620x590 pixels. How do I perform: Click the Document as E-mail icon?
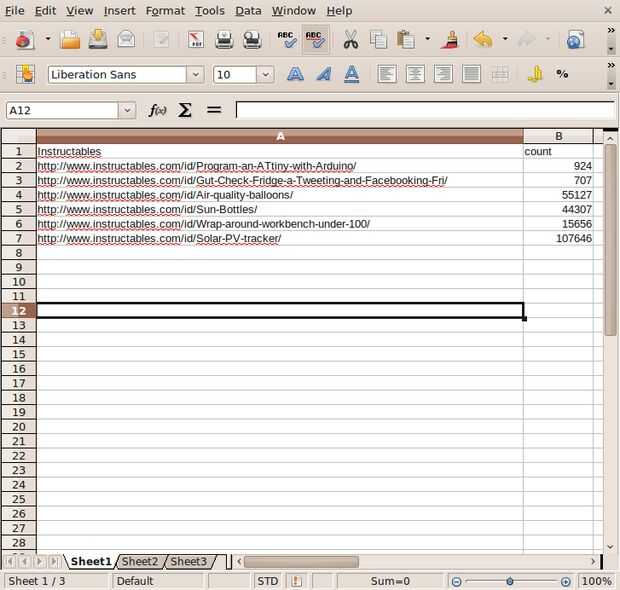pyautogui.click(x=126, y=40)
